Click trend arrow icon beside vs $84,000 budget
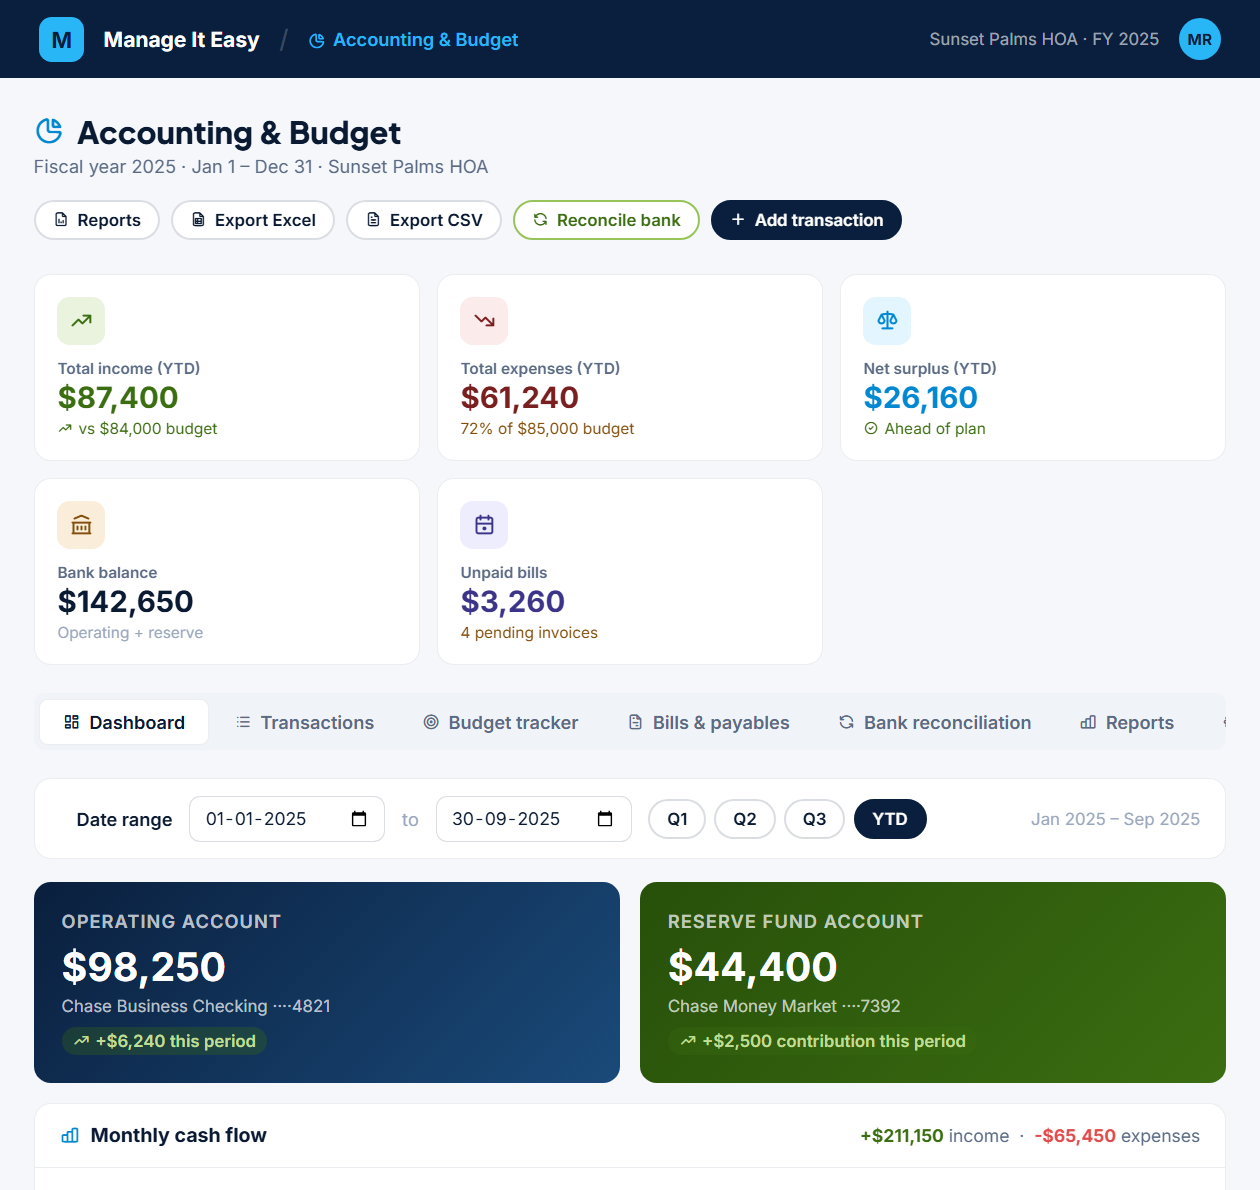Viewport: 1260px width, 1190px height. tap(65, 428)
